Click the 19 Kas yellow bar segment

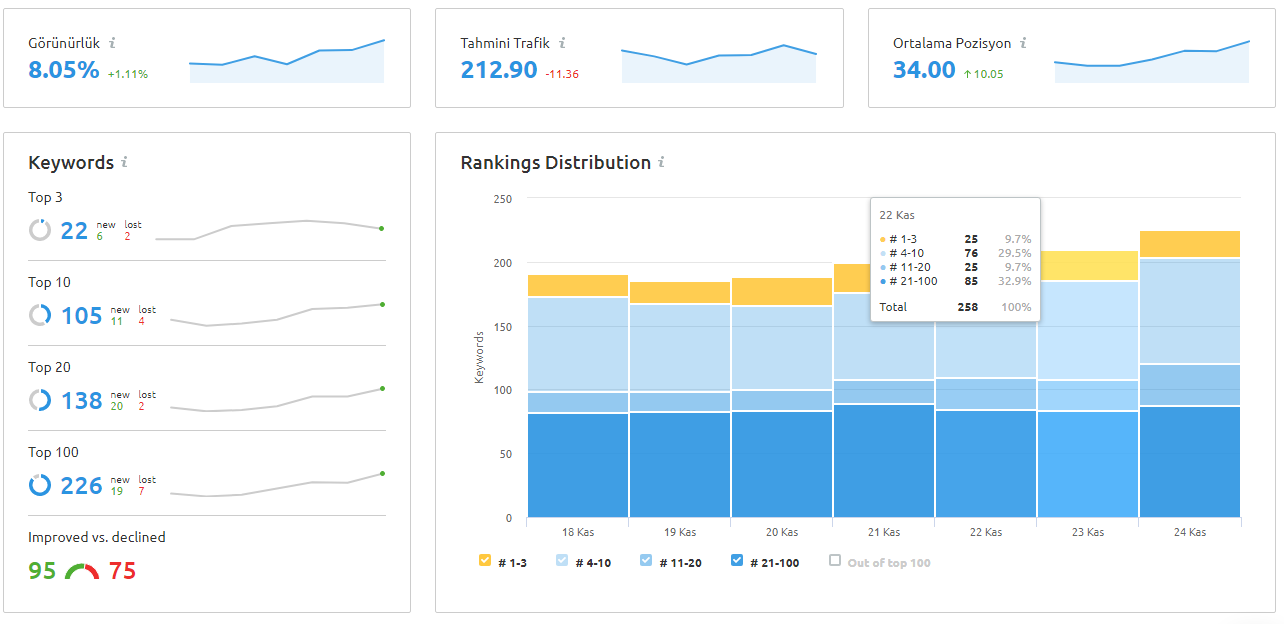pyautogui.click(x=679, y=292)
